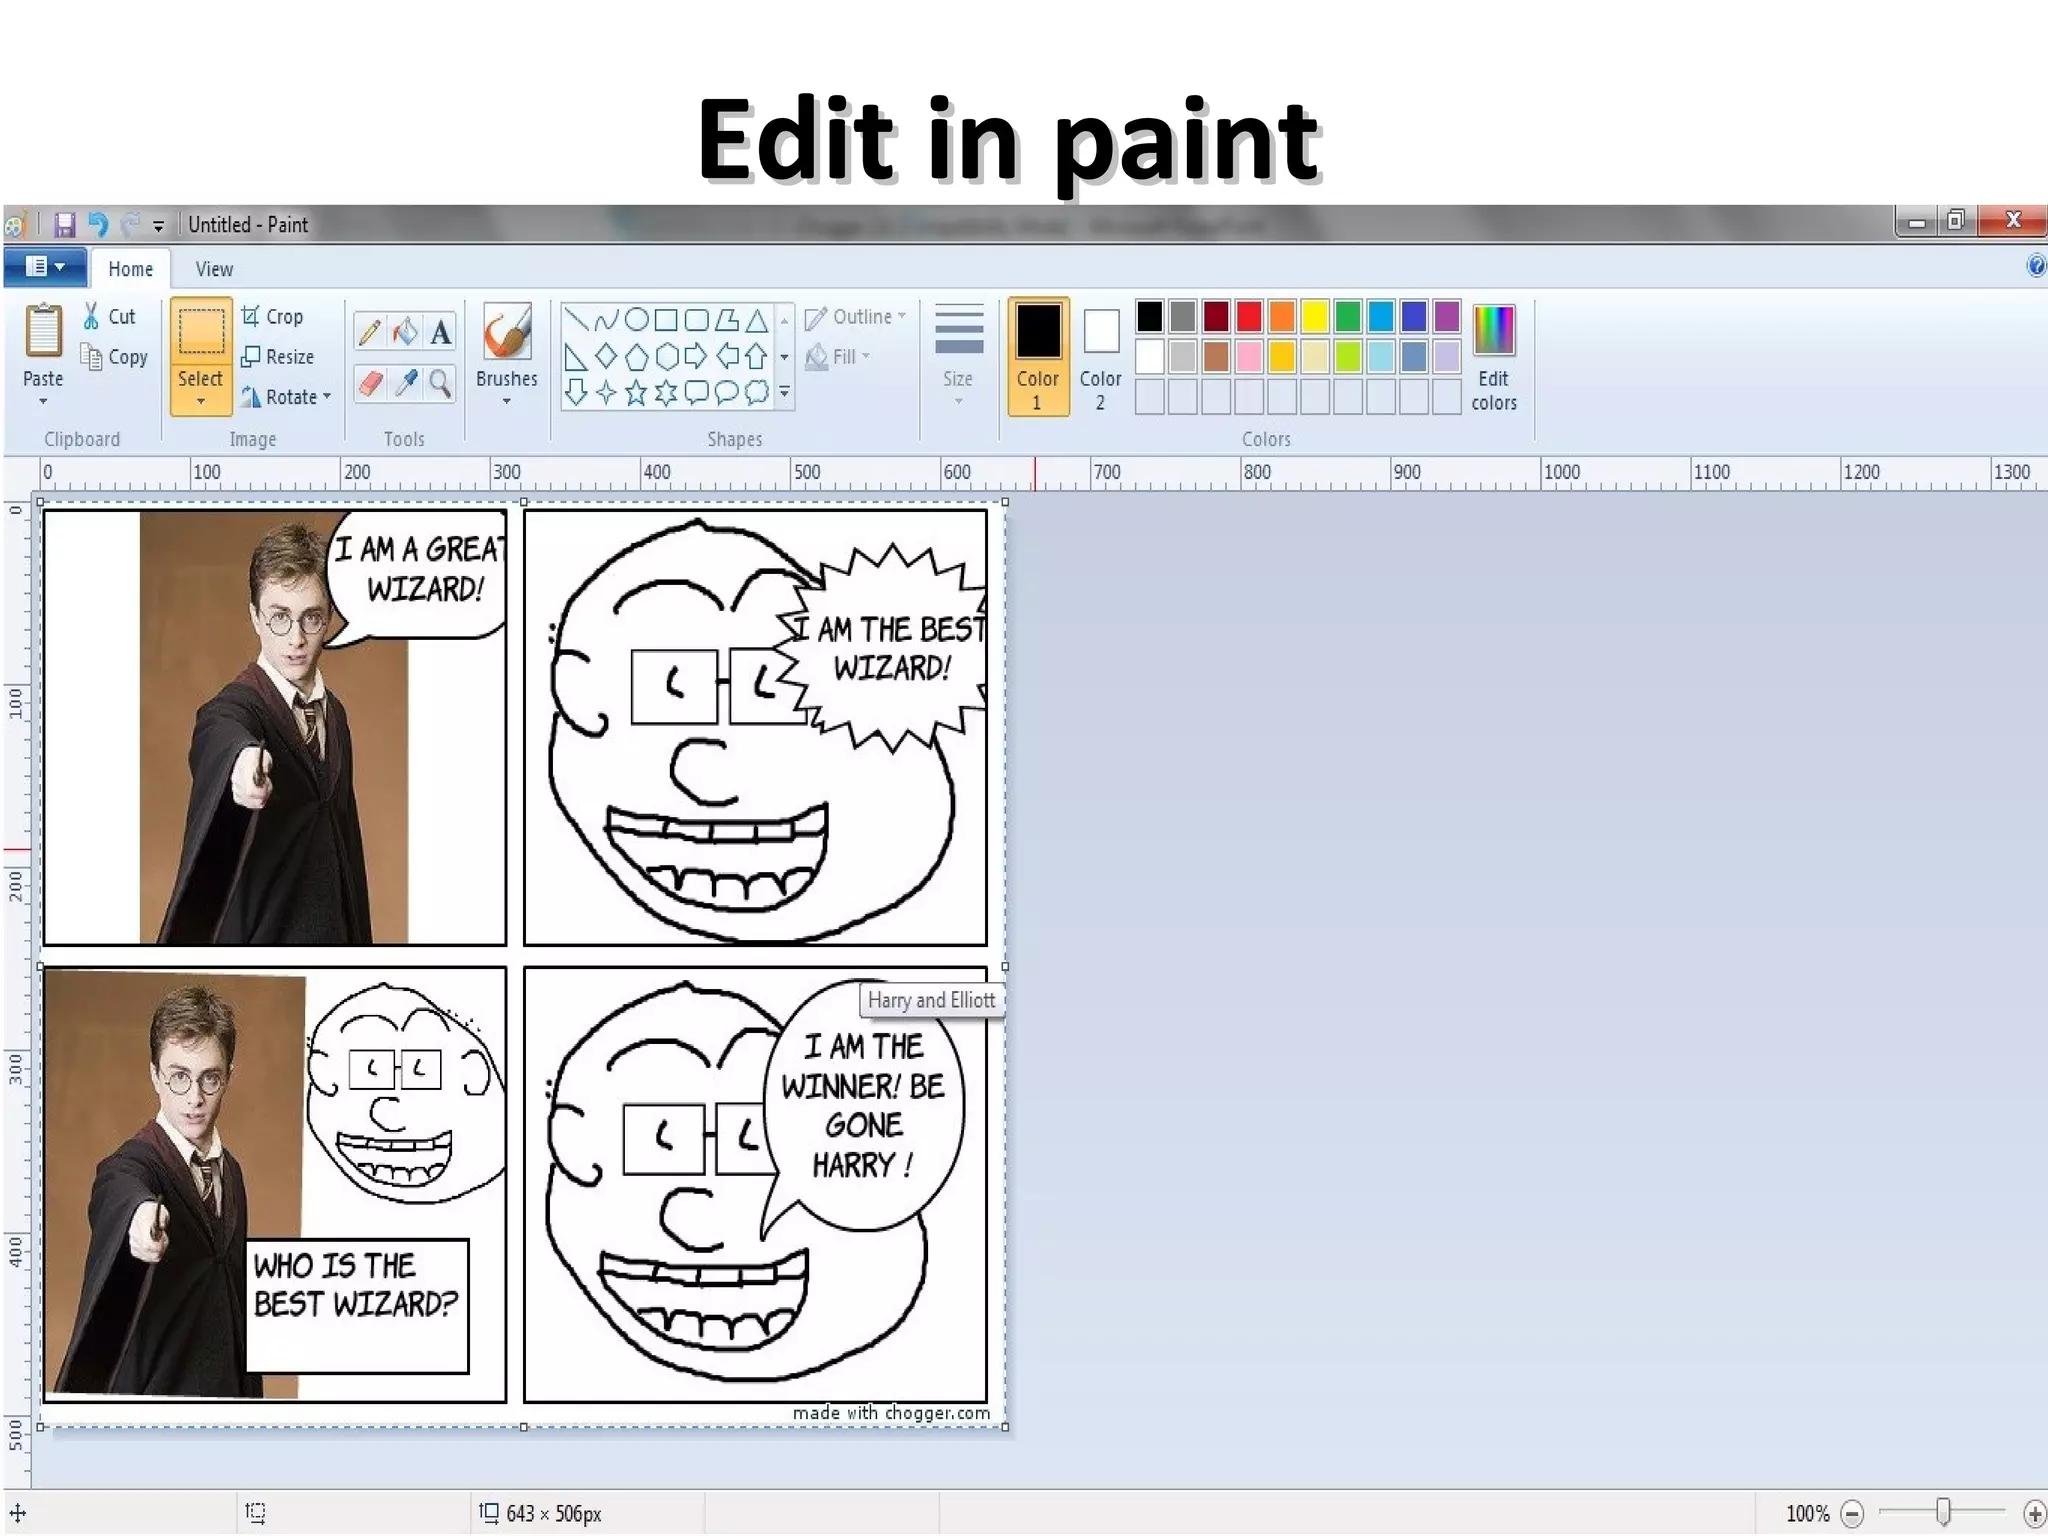Image resolution: width=2048 pixels, height=1536 pixels.
Task: Choose the Right arrow shape
Action: (x=696, y=356)
